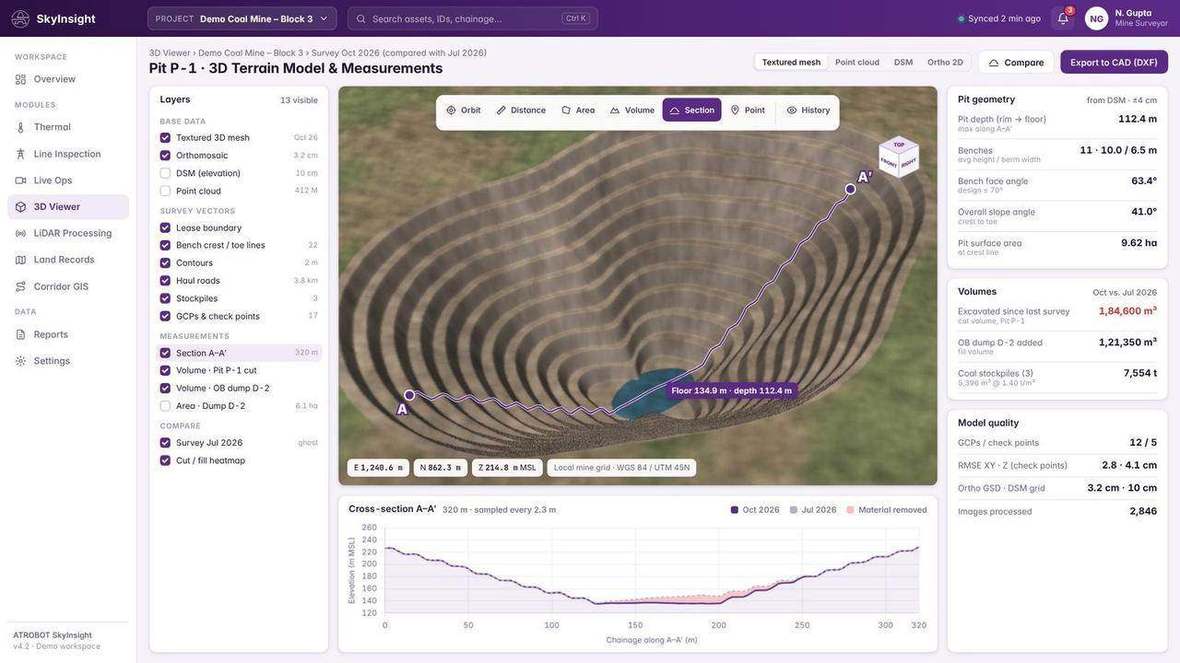Switch to the Textured mesh view

pos(791,62)
